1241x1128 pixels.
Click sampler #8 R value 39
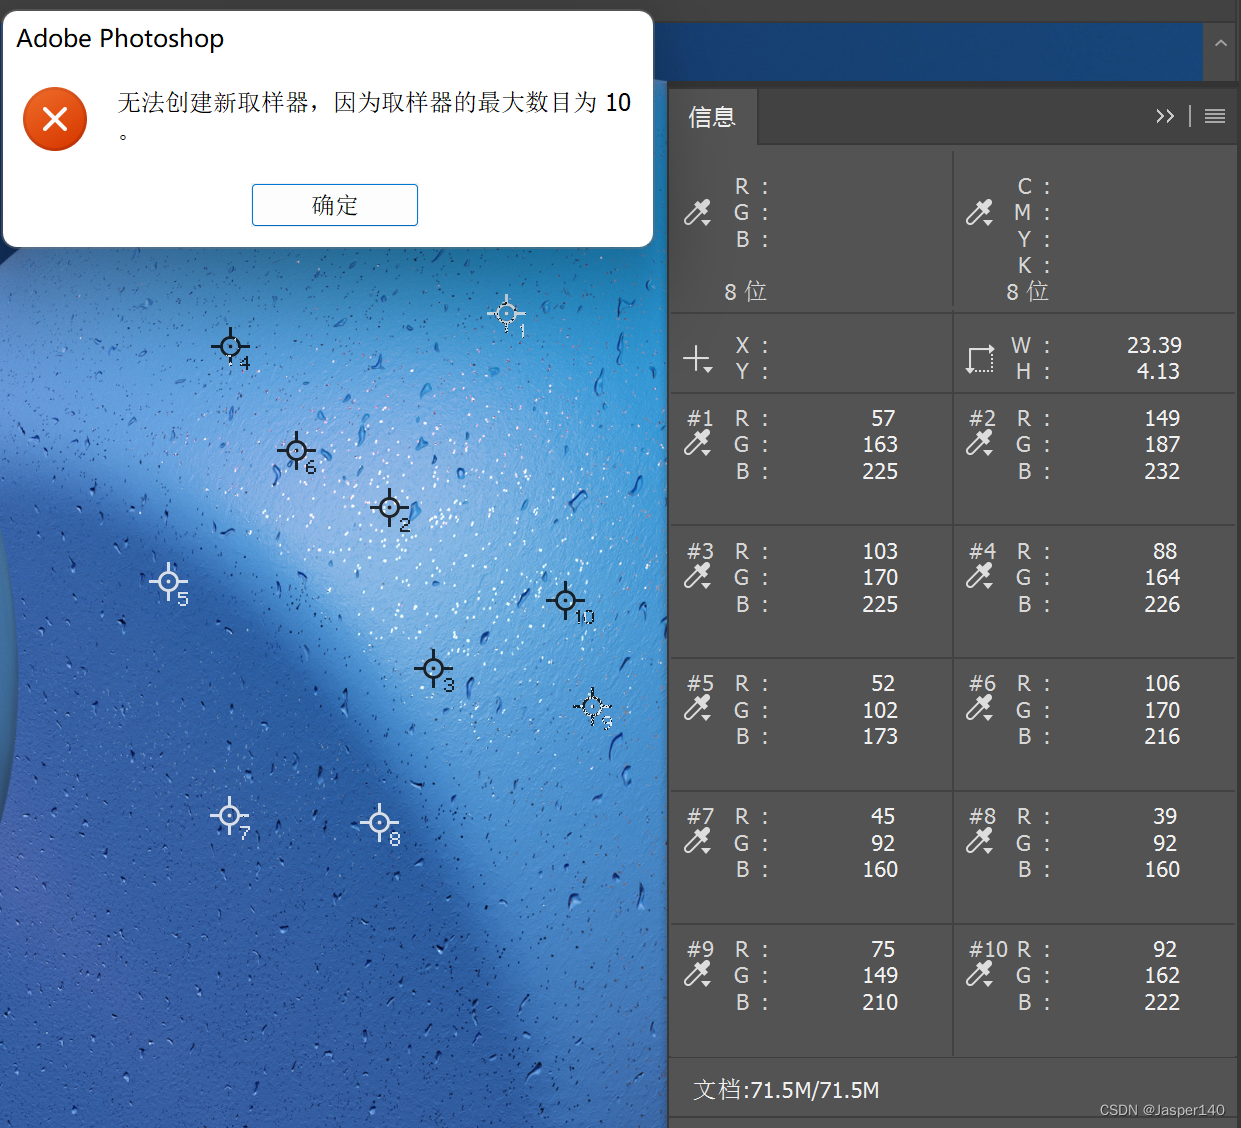(x=1165, y=816)
